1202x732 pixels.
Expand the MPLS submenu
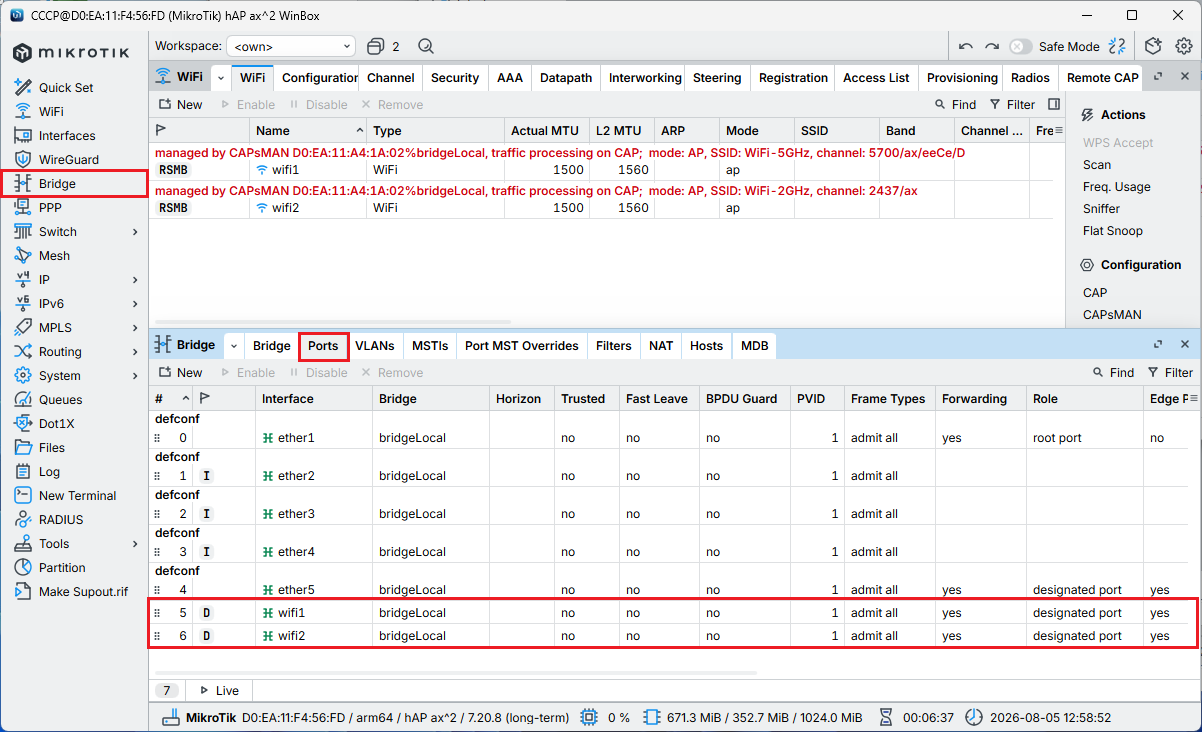coord(135,328)
